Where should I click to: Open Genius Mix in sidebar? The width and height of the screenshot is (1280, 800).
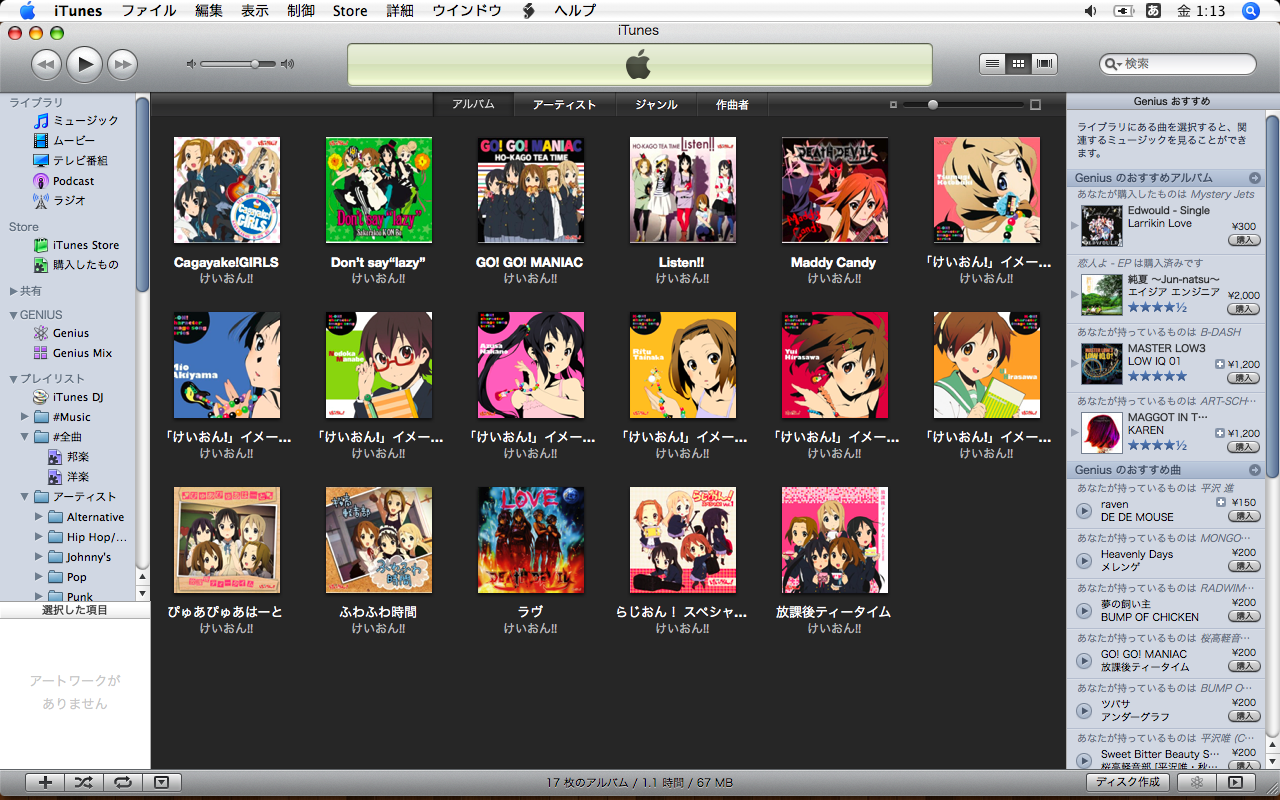click(73, 353)
